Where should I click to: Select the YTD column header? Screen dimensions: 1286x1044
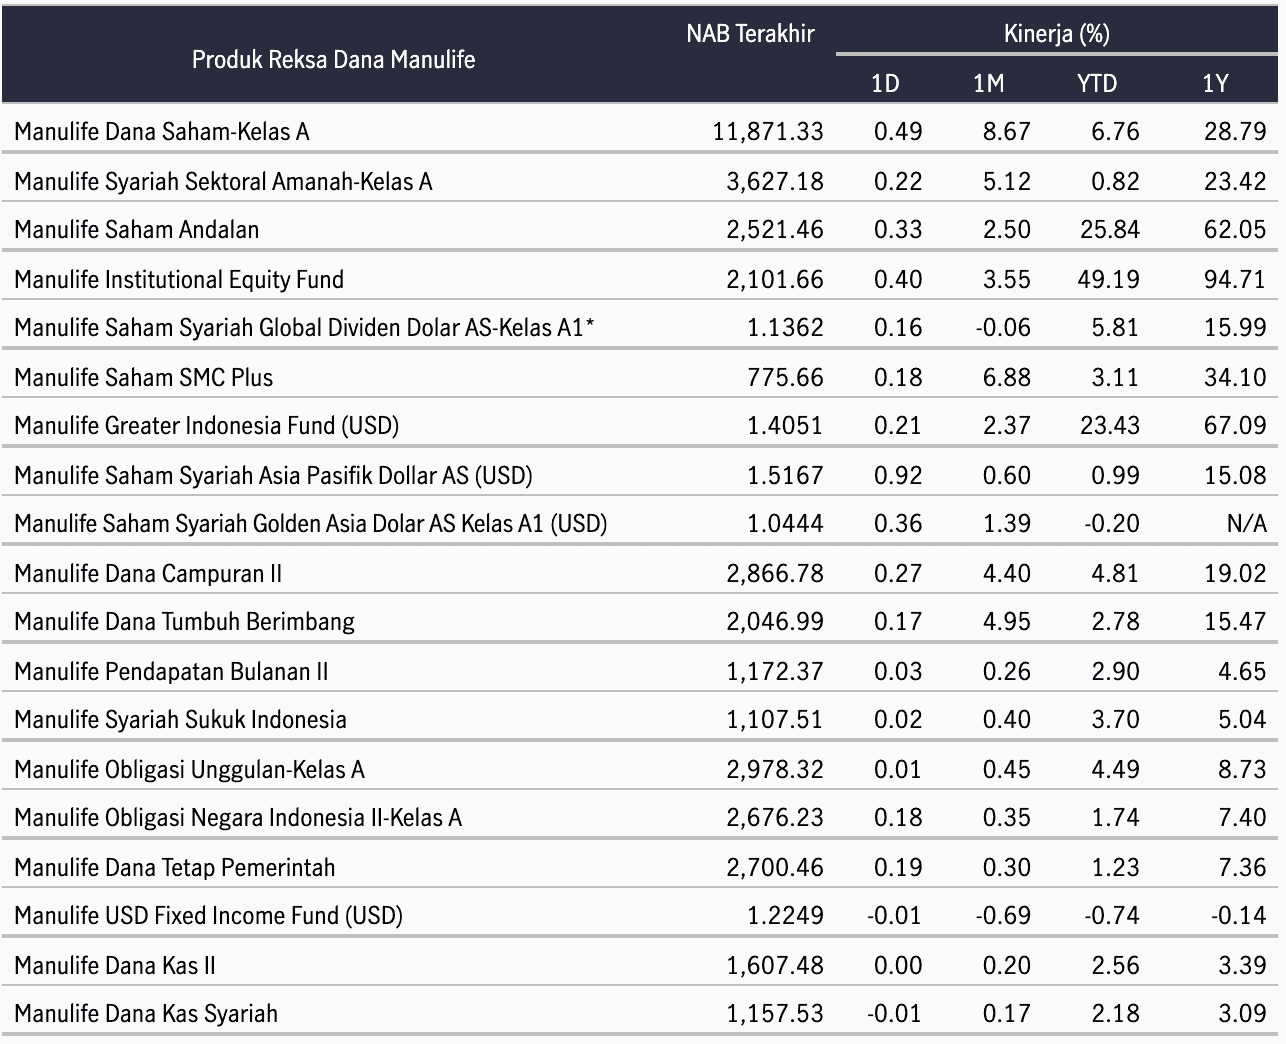pos(1097,83)
